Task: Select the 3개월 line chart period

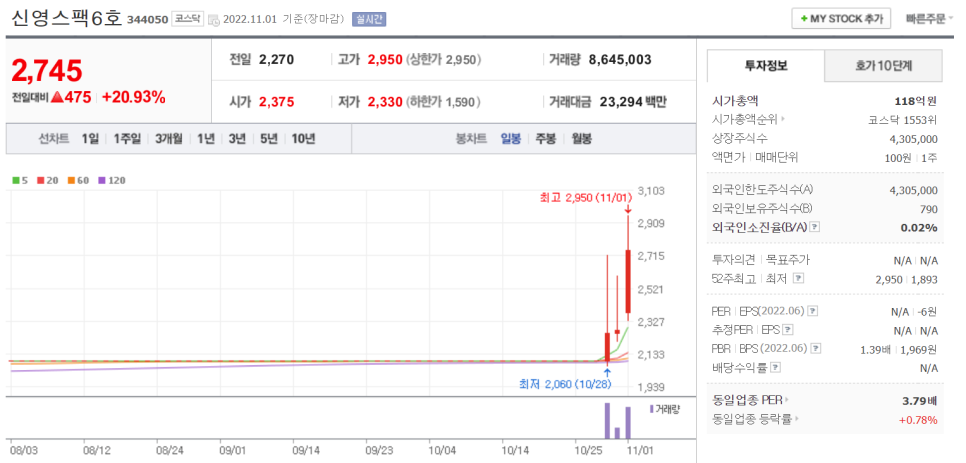Action: pyautogui.click(x=169, y=139)
